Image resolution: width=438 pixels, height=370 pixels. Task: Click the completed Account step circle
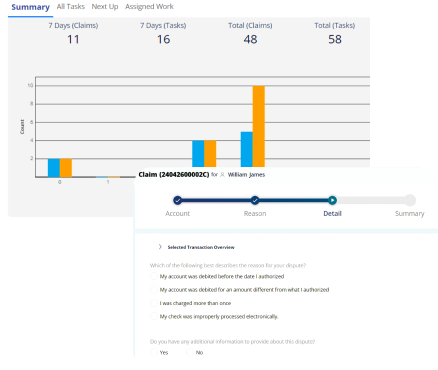pos(178,200)
